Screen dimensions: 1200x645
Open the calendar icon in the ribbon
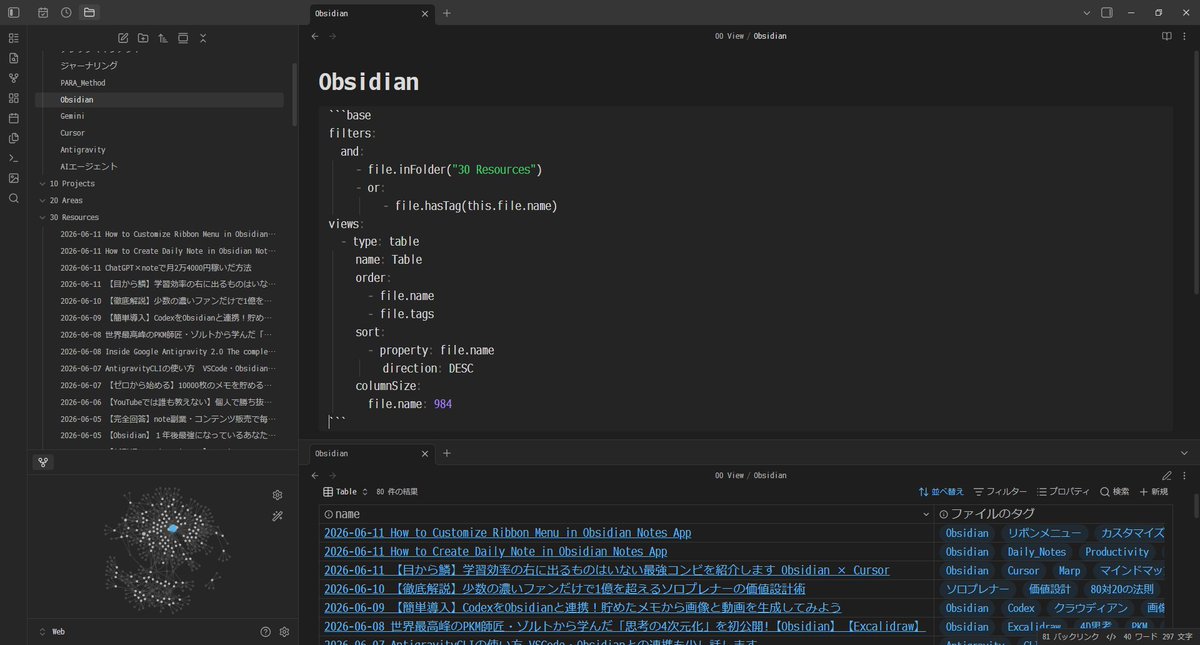coord(13,118)
